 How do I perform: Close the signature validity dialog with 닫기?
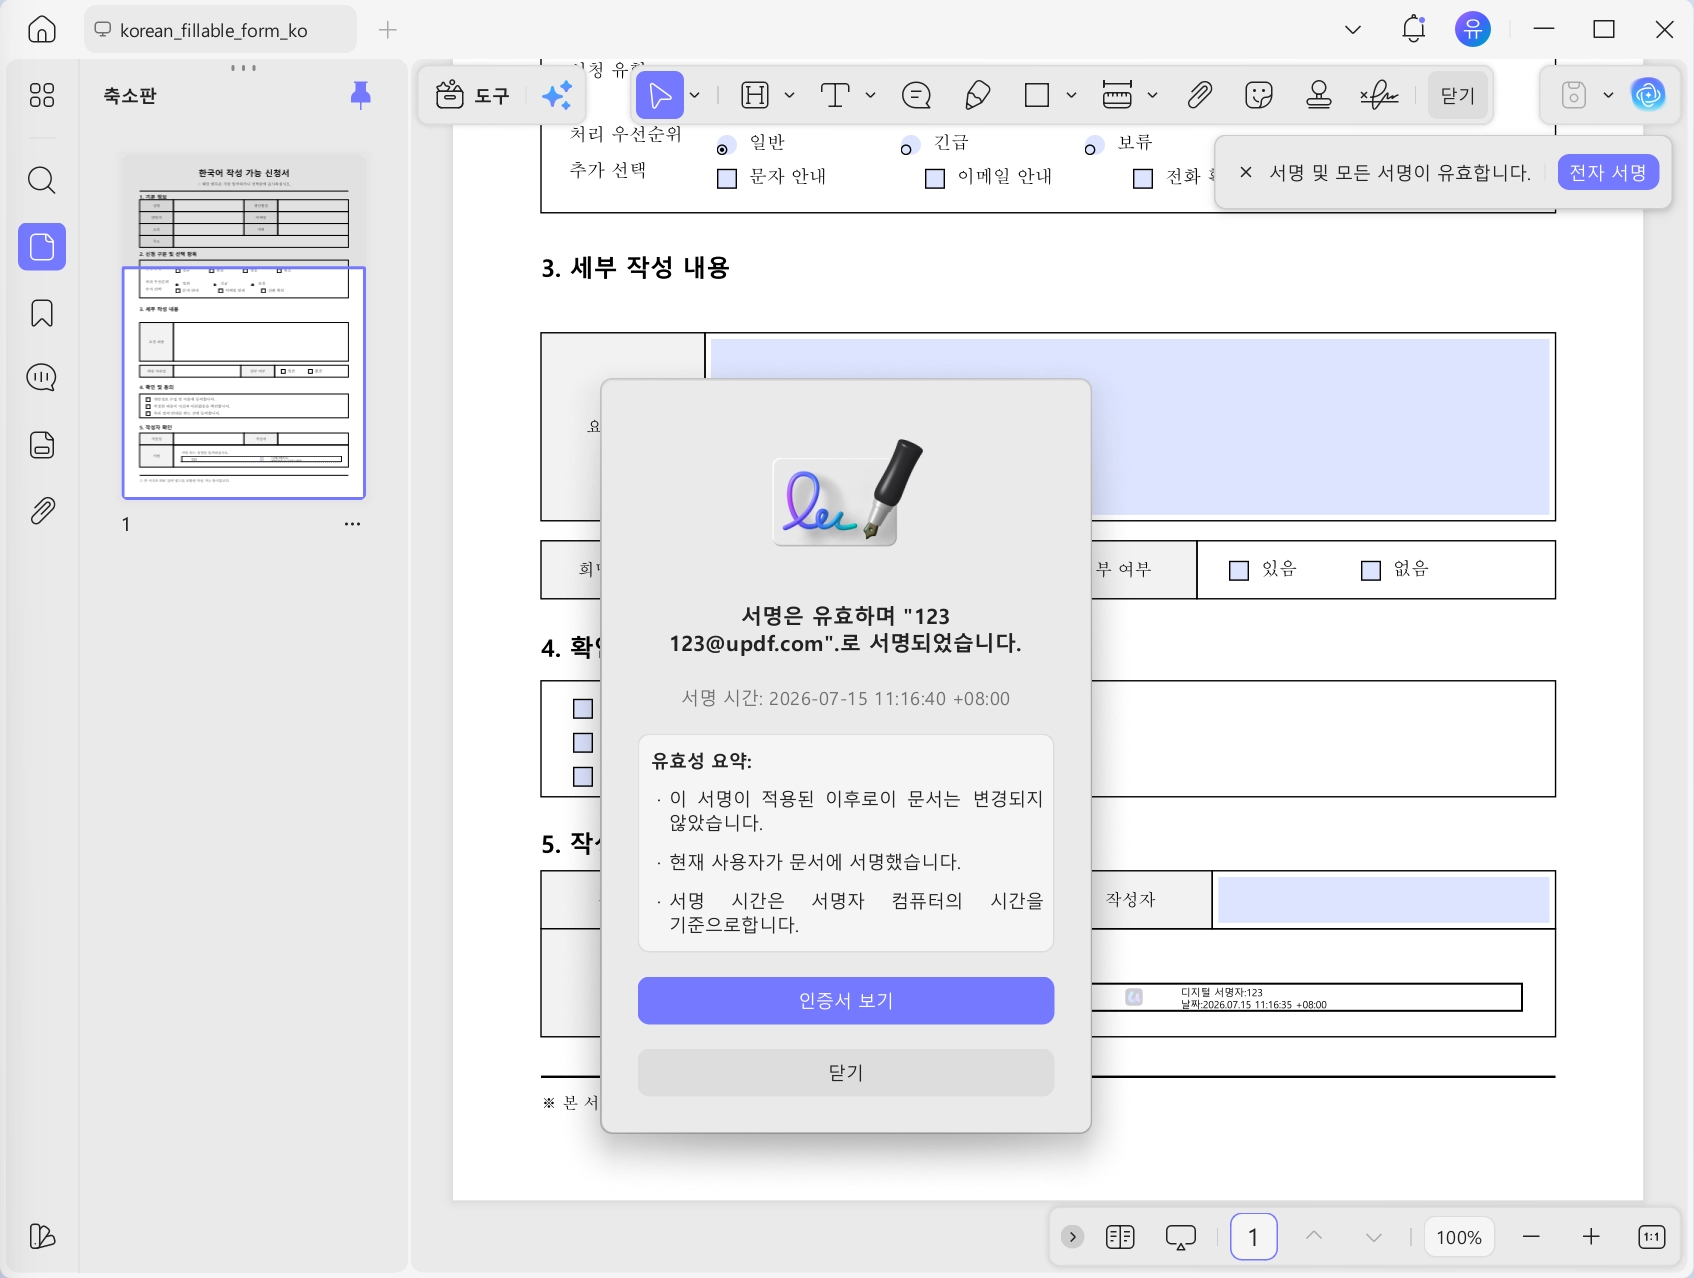tap(846, 1073)
